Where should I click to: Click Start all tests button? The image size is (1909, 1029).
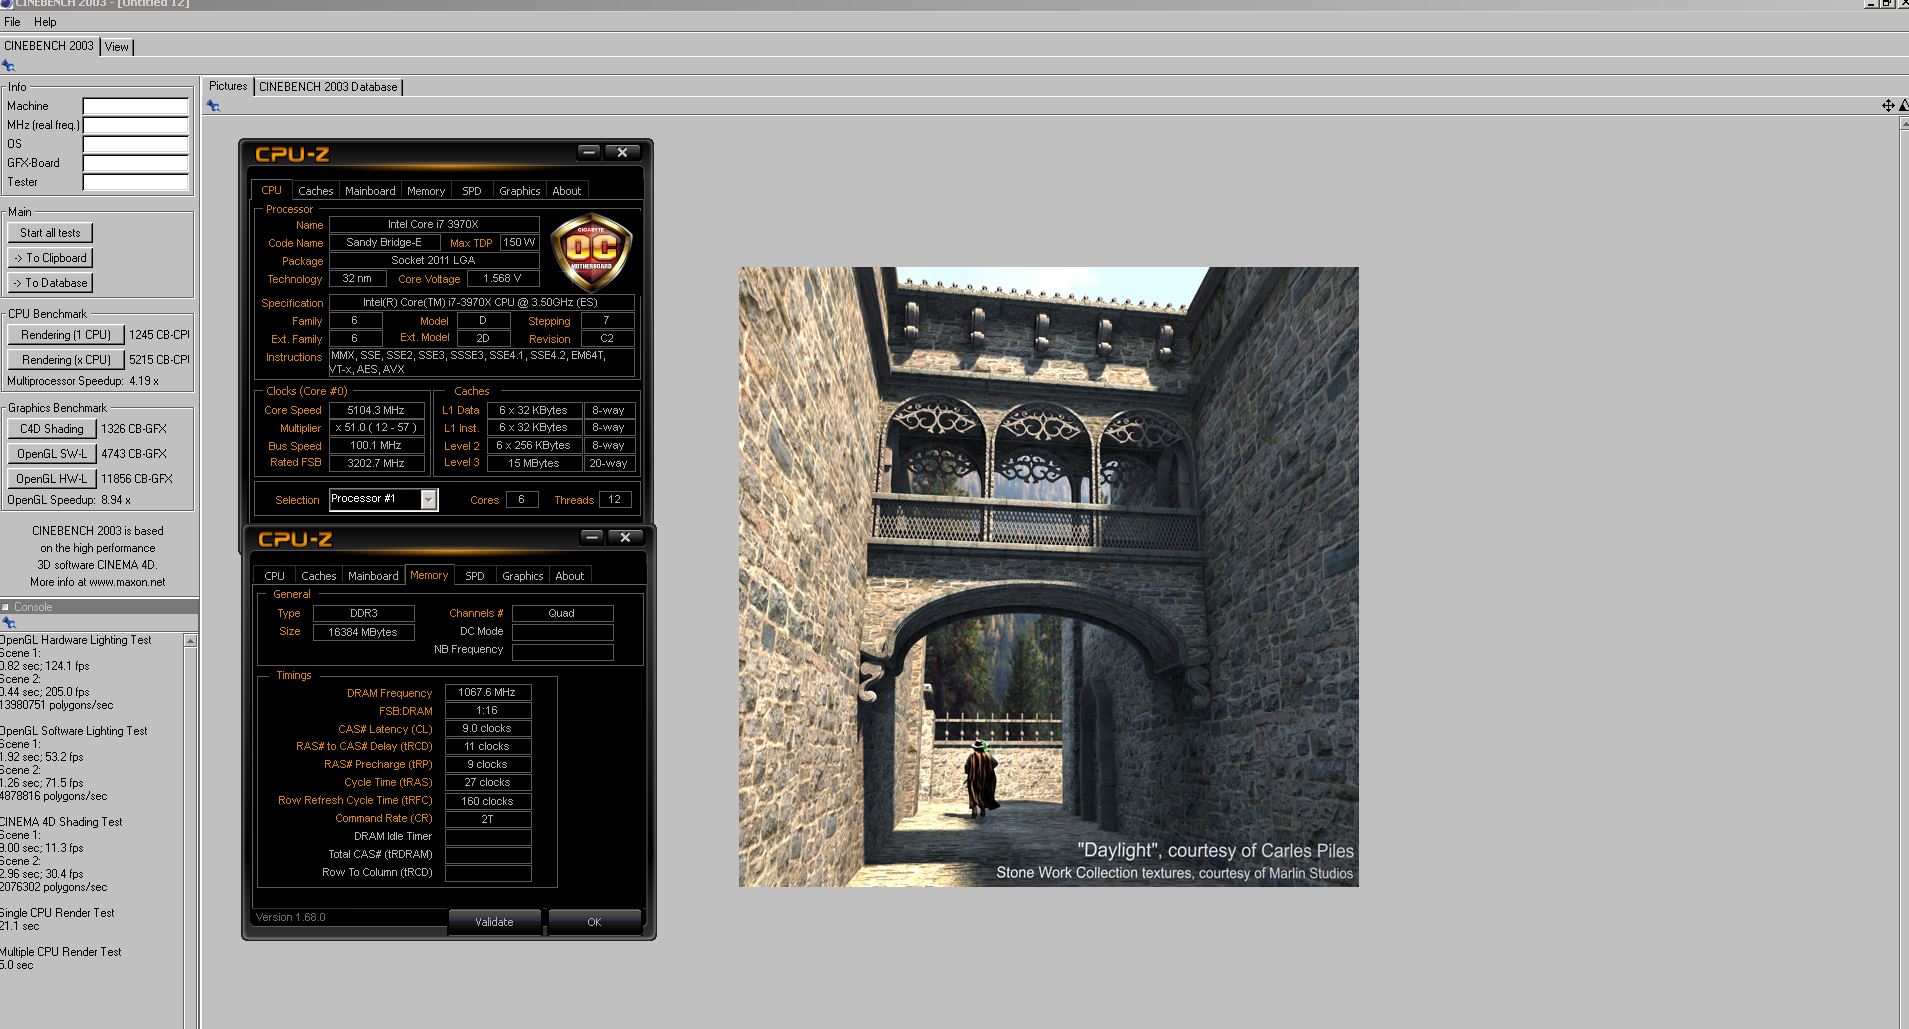(x=50, y=233)
